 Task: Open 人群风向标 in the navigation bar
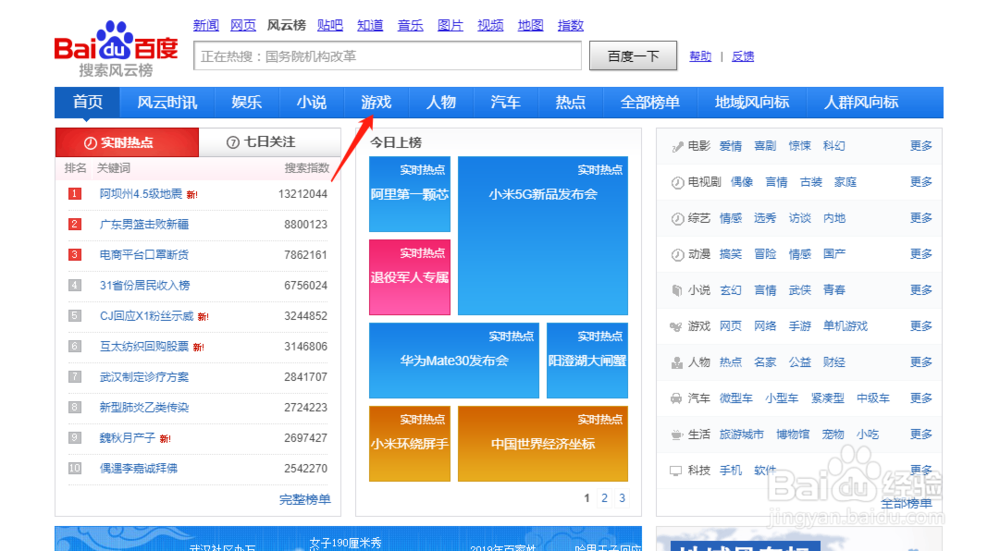[861, 102]
